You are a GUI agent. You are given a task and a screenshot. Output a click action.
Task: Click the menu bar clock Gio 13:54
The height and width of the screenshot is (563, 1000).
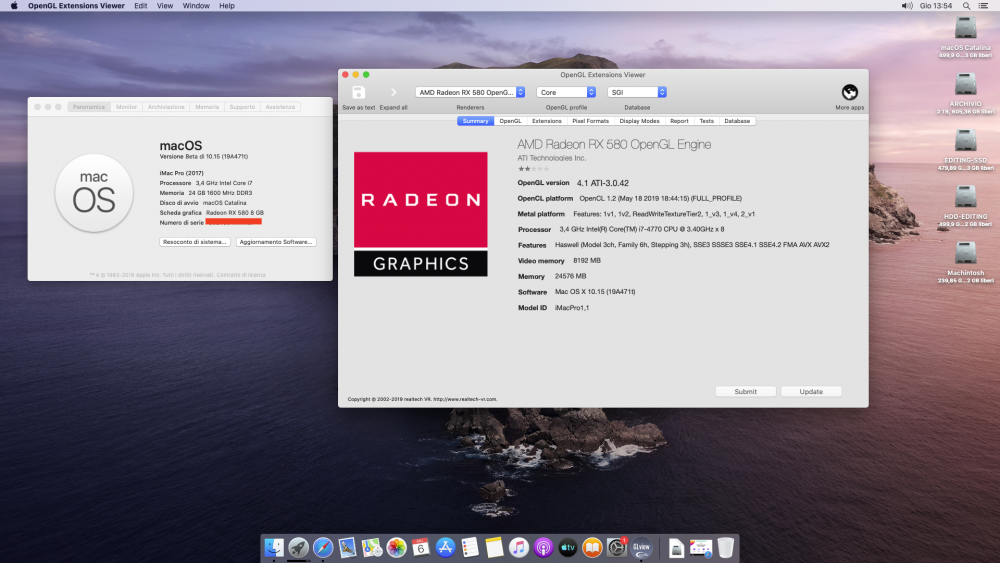click(x=936, y=6)
